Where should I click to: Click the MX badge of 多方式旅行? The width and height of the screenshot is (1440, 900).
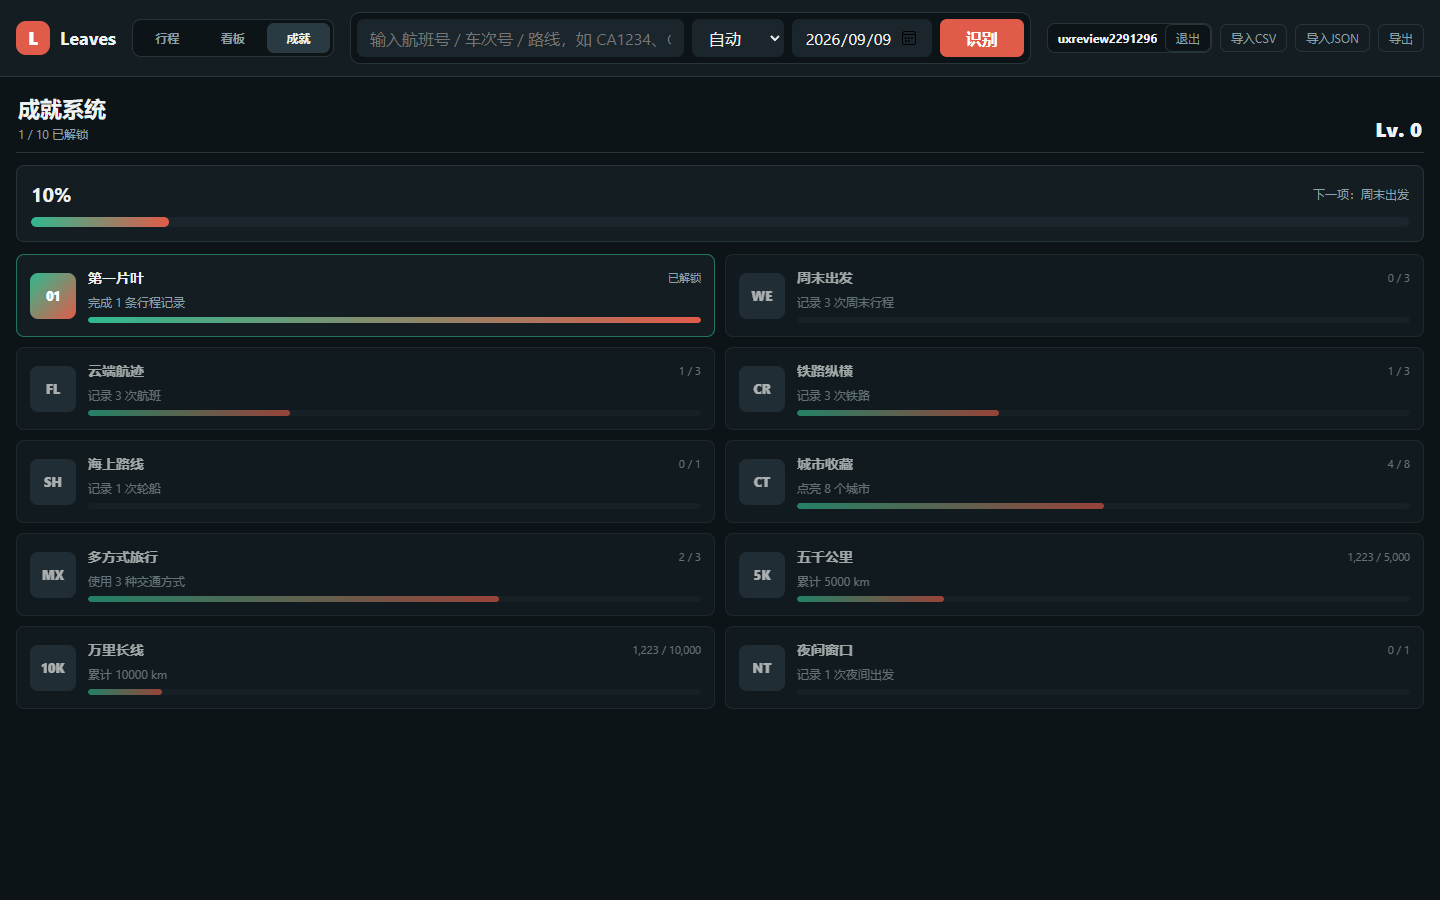point(53,575)
